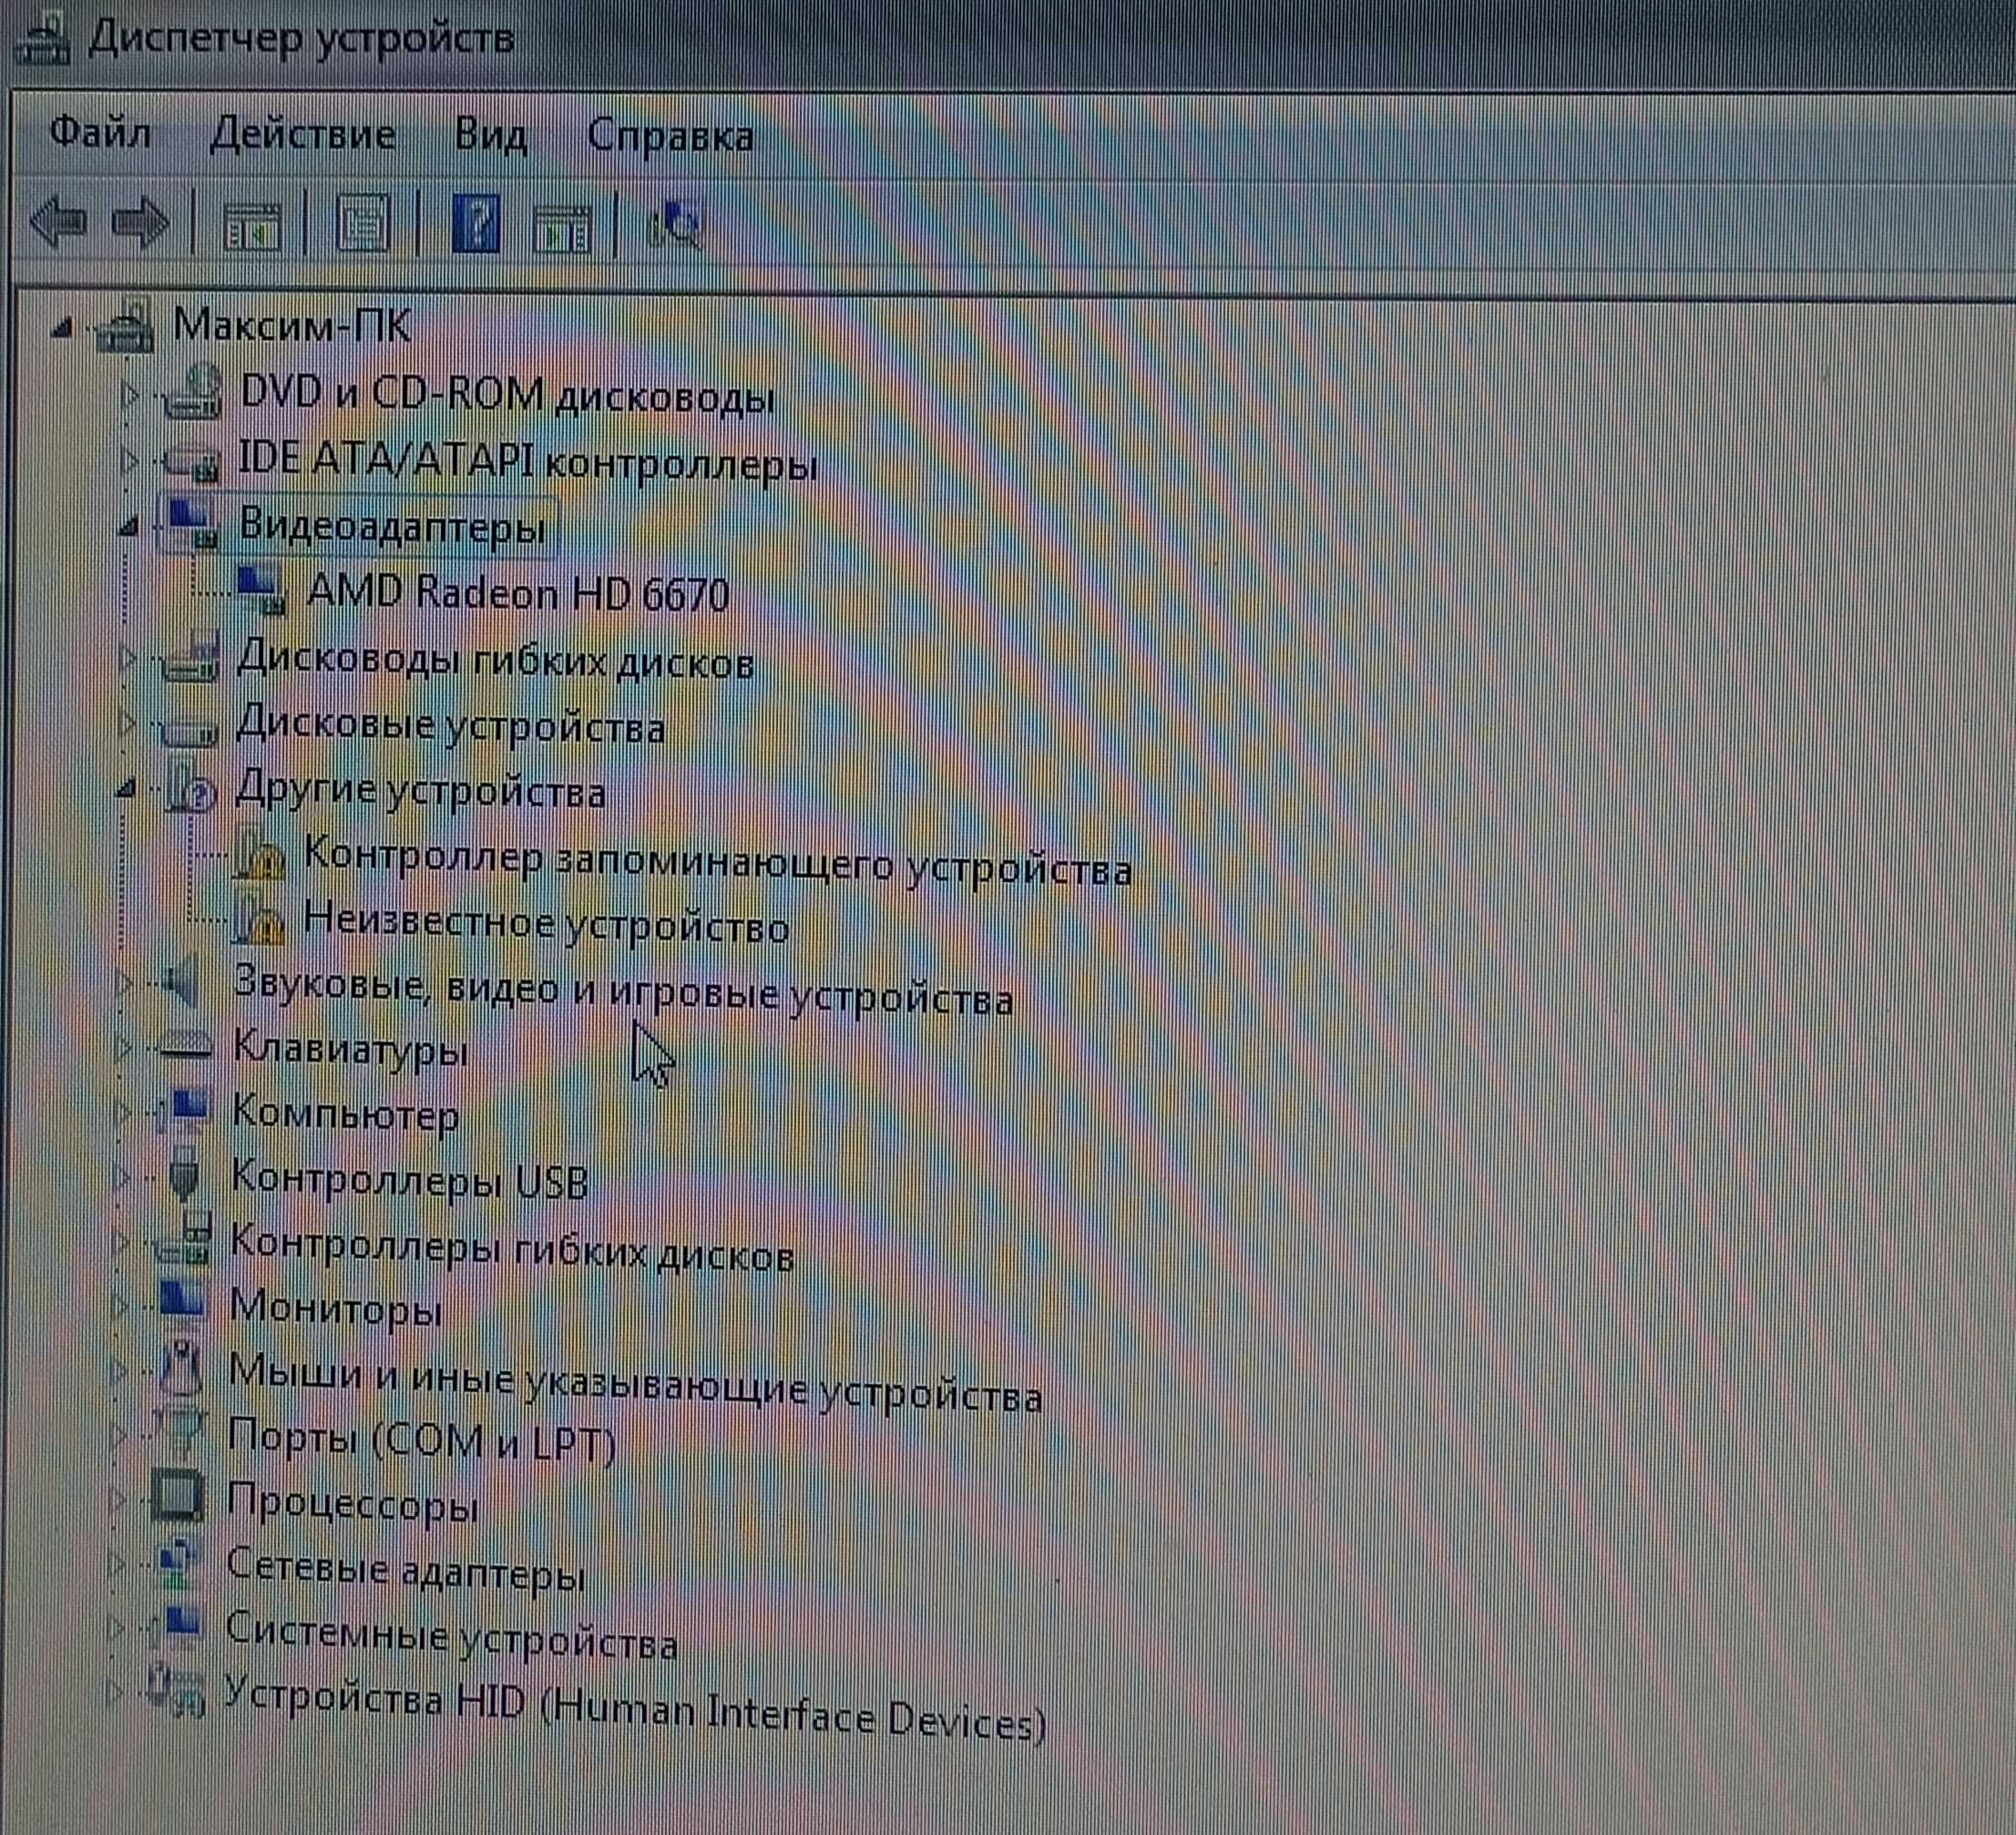
Task: Select Устройства HID (Human Interface Devices) label
Action: pos(634,1712)
